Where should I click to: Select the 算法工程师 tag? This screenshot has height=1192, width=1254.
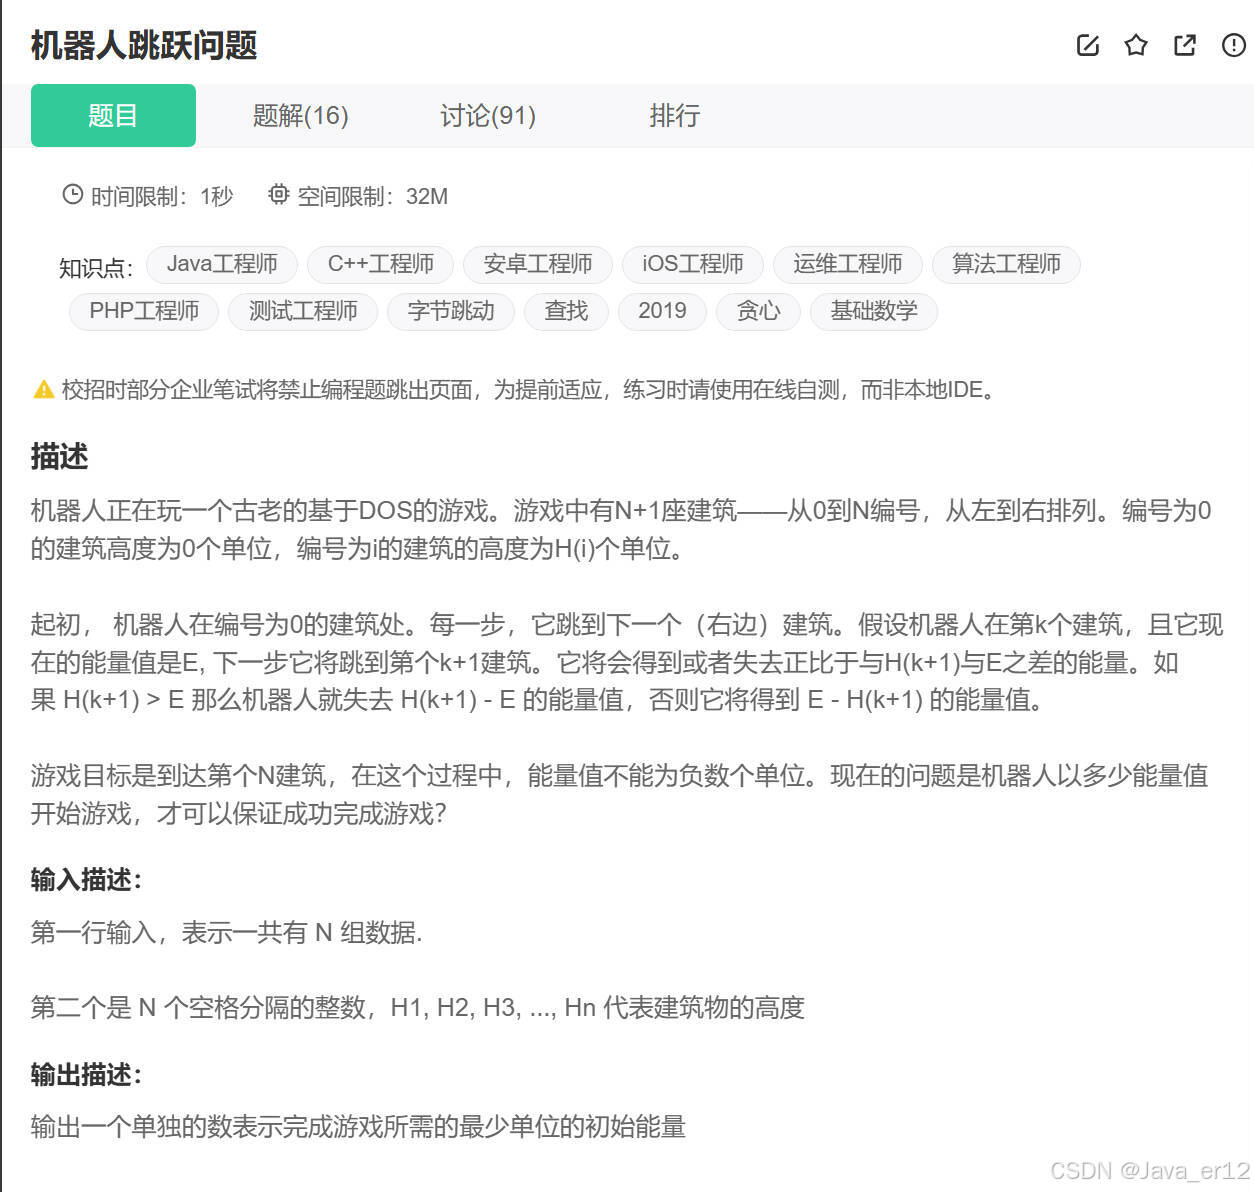pos(1006,264)
